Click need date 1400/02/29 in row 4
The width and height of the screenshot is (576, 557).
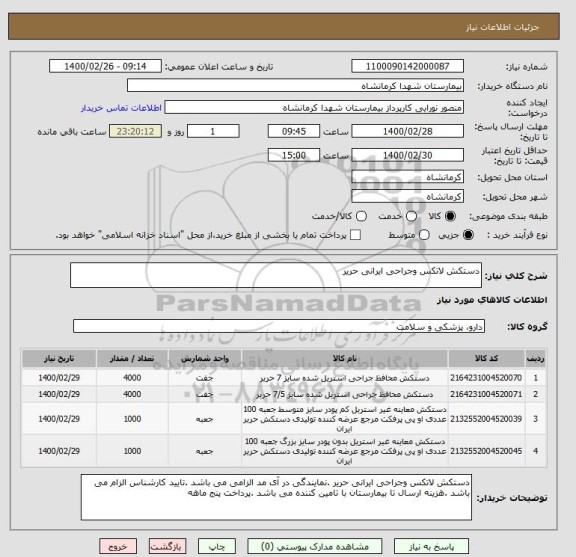click(x=59, y=451)
